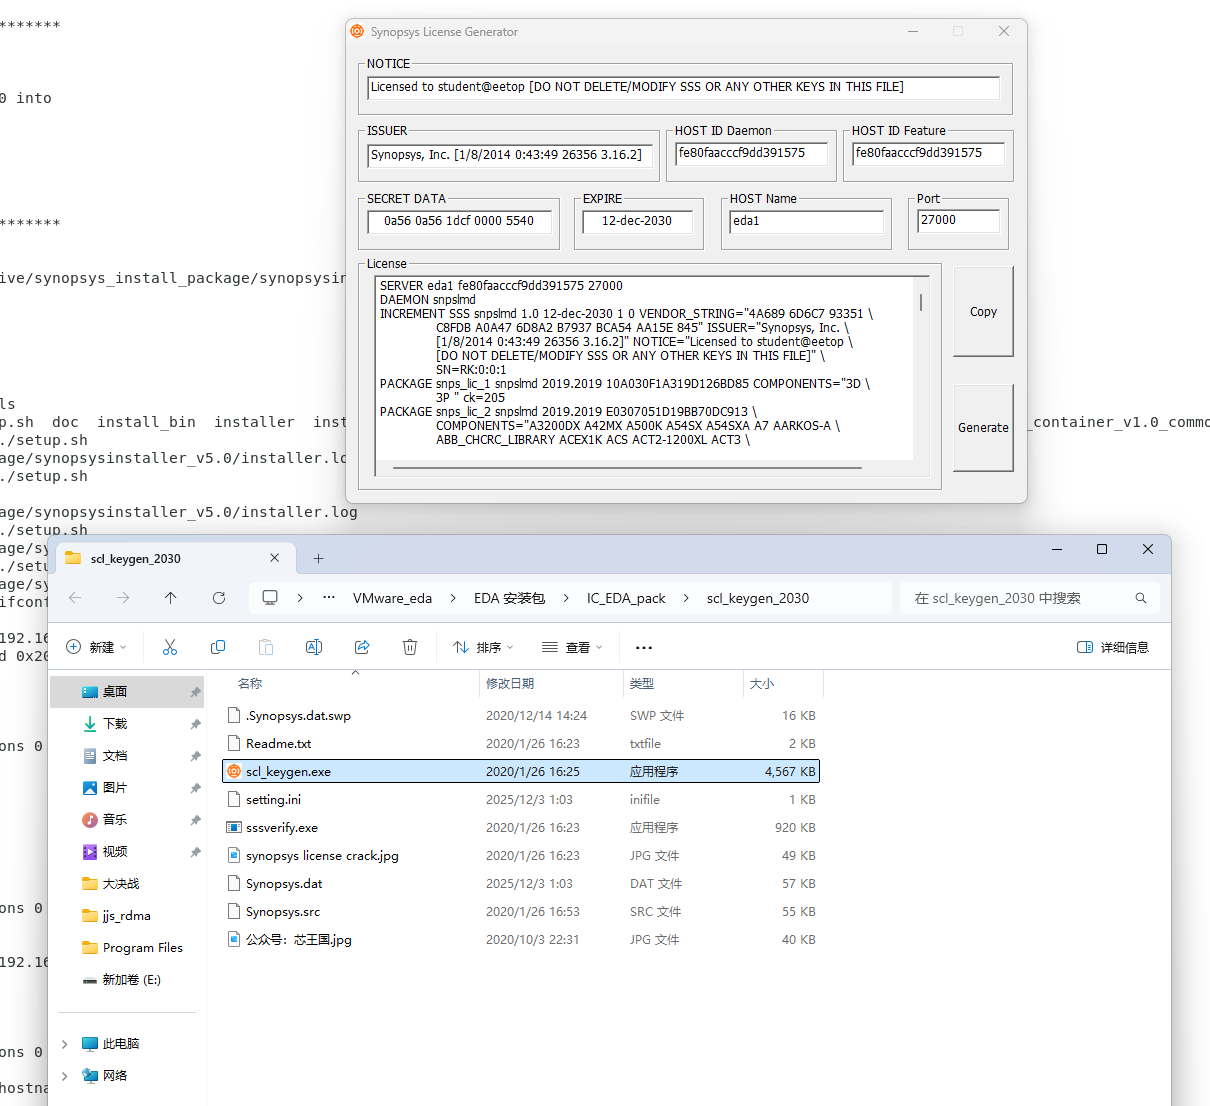Click the Copy button in License Generator
This screenshot has width=1210, height=1106.
(983, 311)
